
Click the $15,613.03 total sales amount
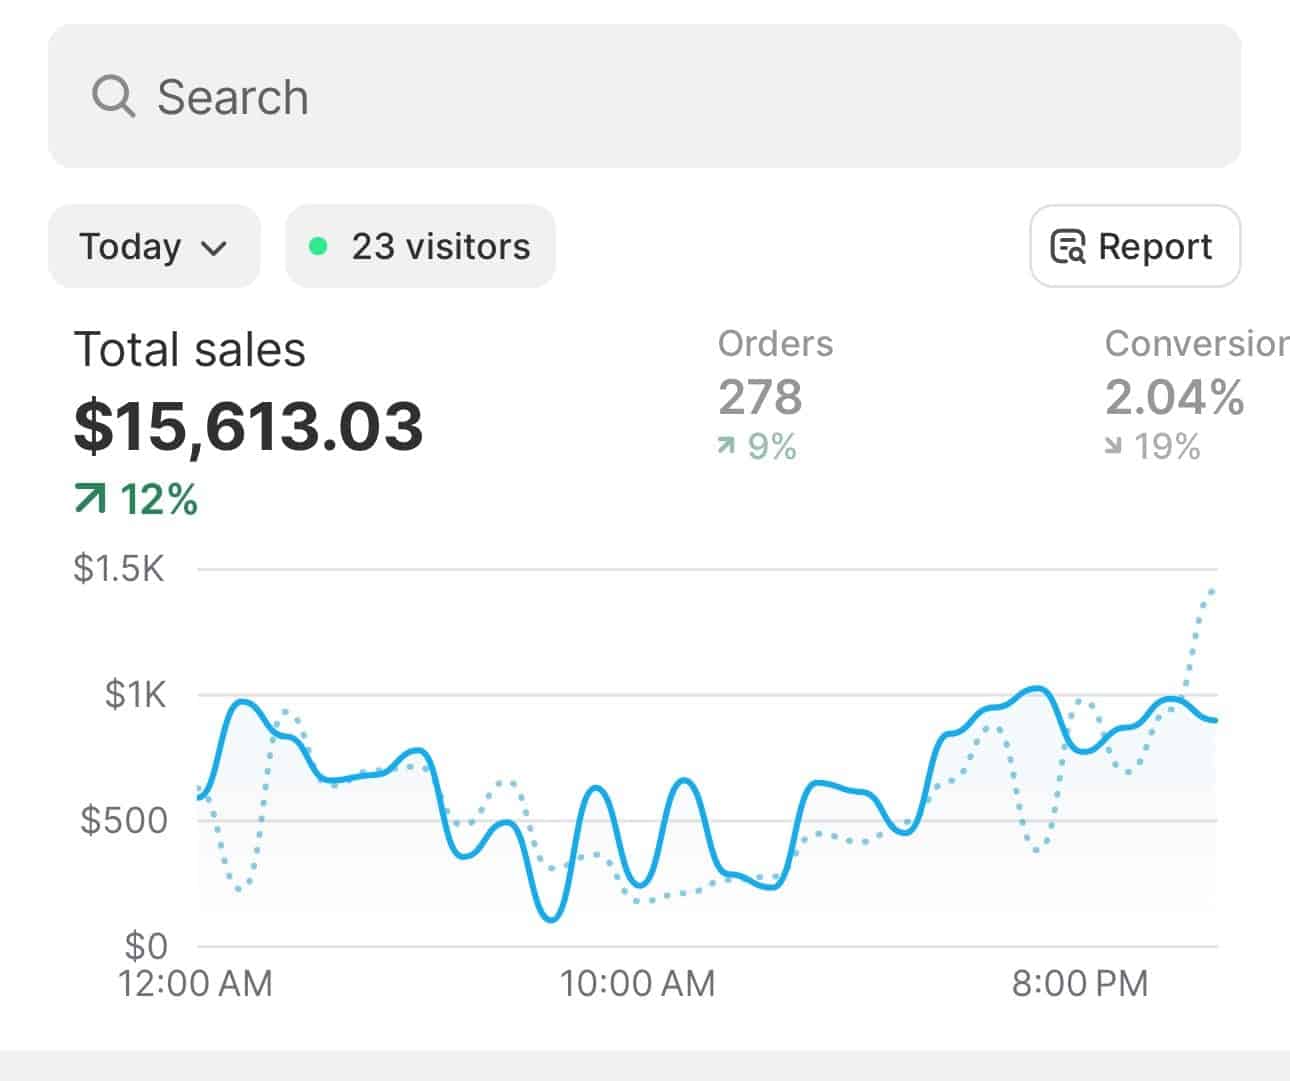pos(248,426)
